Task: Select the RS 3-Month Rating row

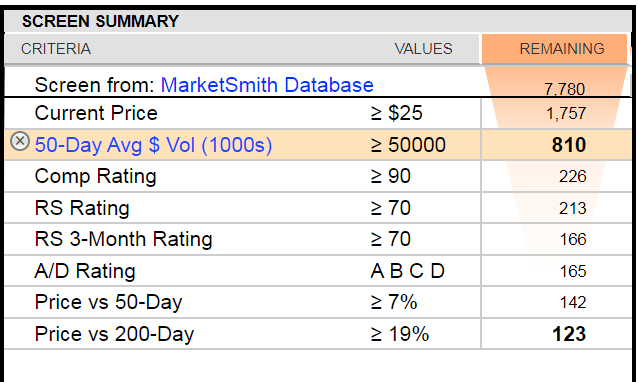Action: 318,239
